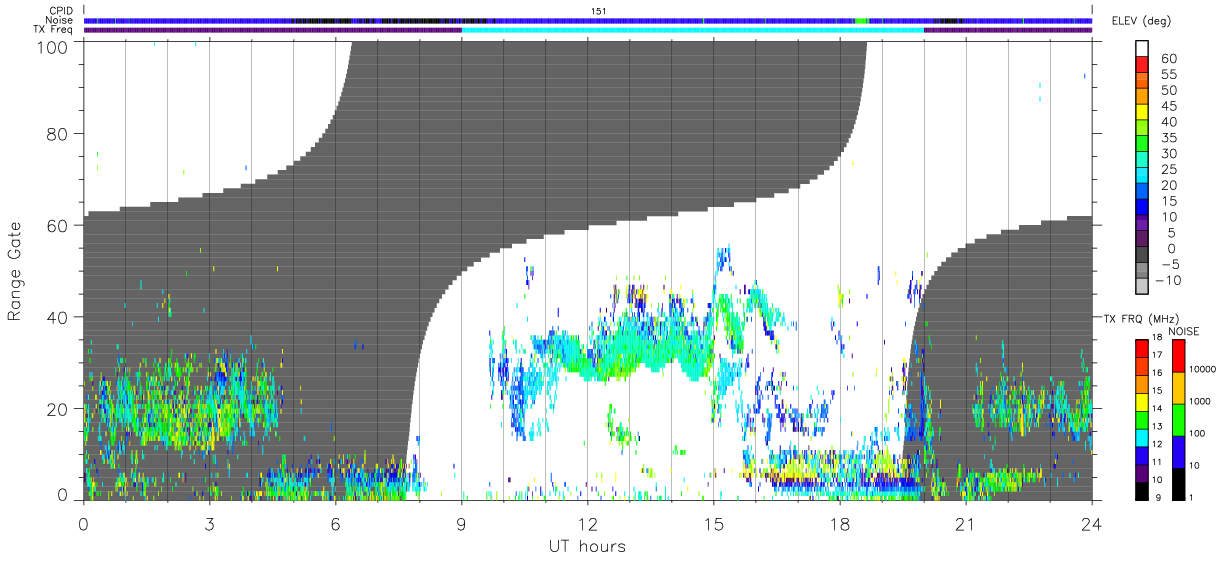Click y-axis tick label "100" of Range Gate
Screen dimensions: 1228x567
click(54, 47)
